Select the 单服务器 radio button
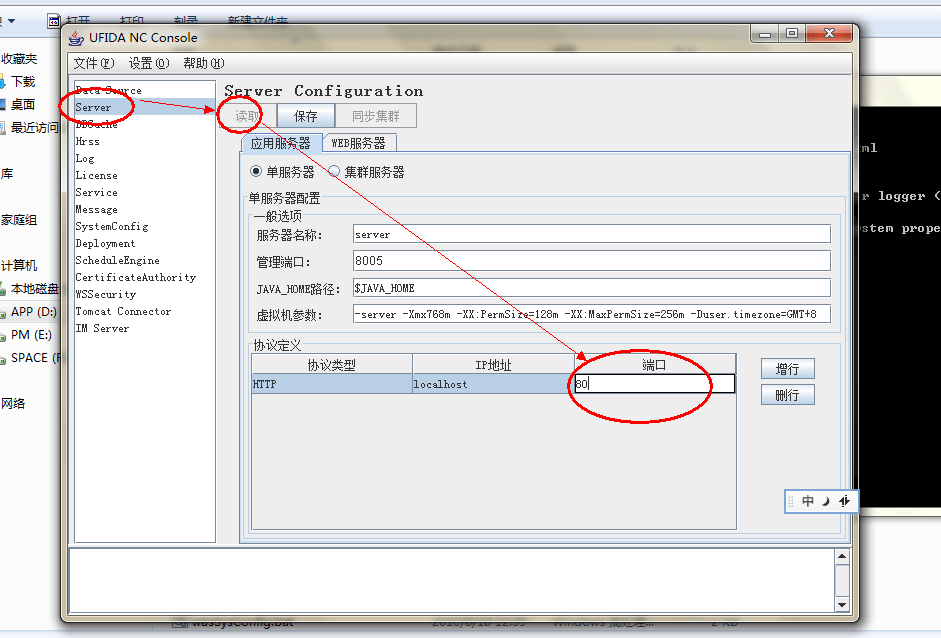 tap(256, 172)
